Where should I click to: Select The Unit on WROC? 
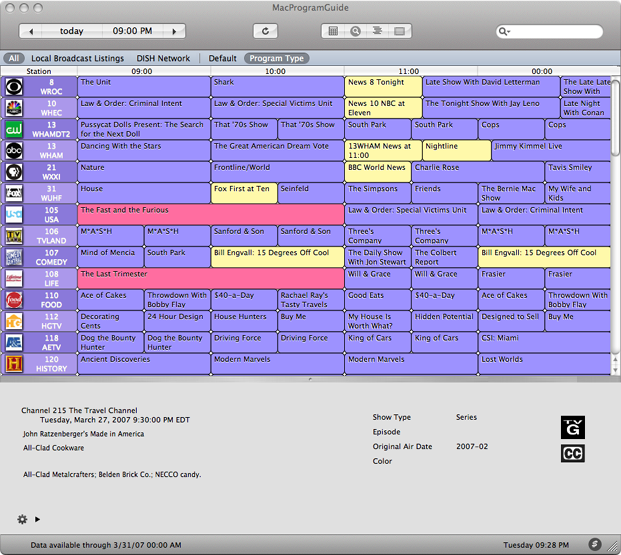[144, 87]
